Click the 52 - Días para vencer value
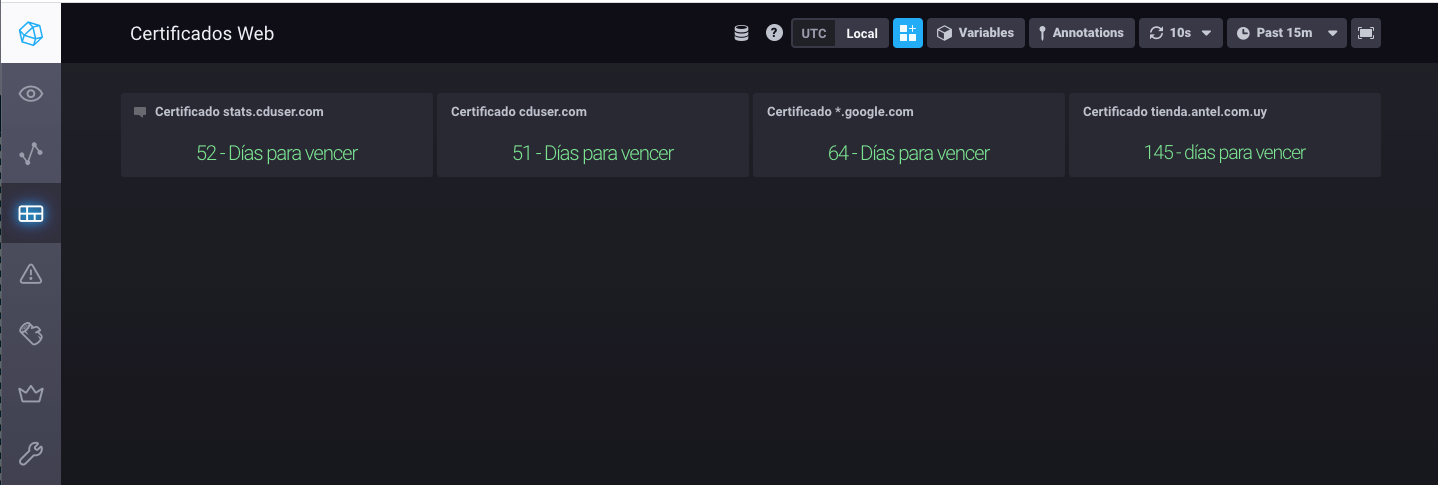The height and width of the screenshot is (485, 1438). coord(277,153)
